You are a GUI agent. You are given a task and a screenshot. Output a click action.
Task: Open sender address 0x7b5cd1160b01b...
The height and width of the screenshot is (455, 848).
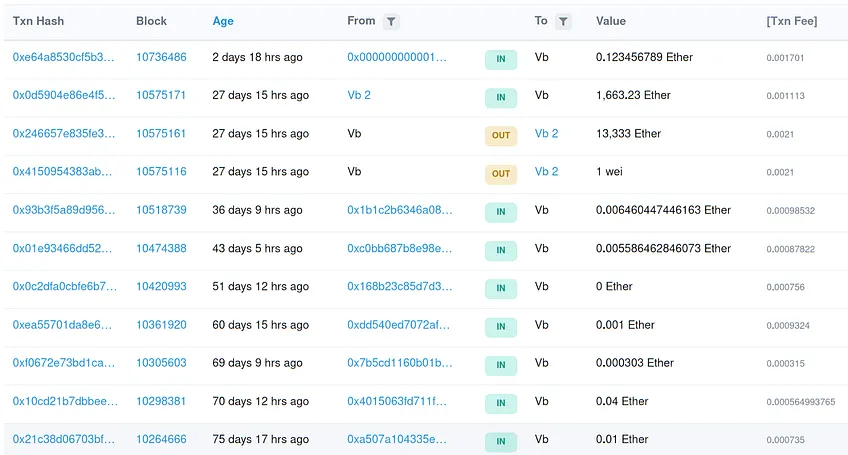pos(400,362)
